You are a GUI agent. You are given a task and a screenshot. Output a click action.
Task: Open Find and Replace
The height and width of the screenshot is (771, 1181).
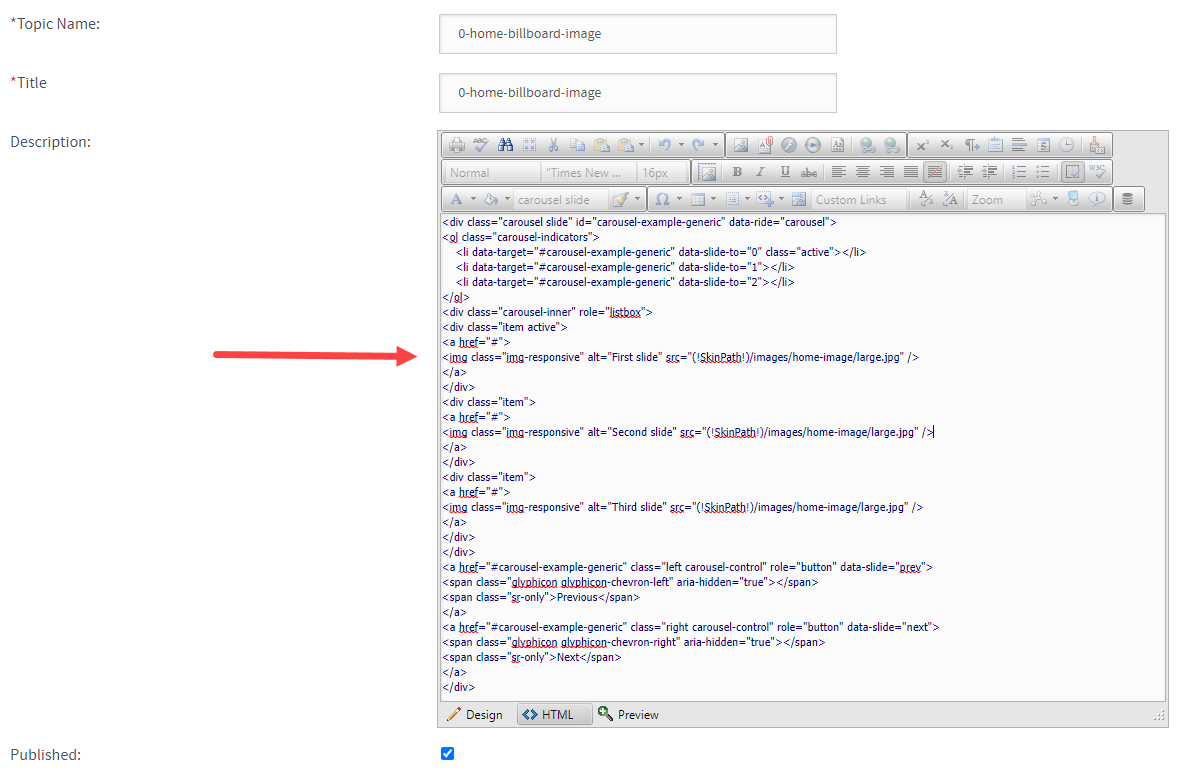[506, 144]
